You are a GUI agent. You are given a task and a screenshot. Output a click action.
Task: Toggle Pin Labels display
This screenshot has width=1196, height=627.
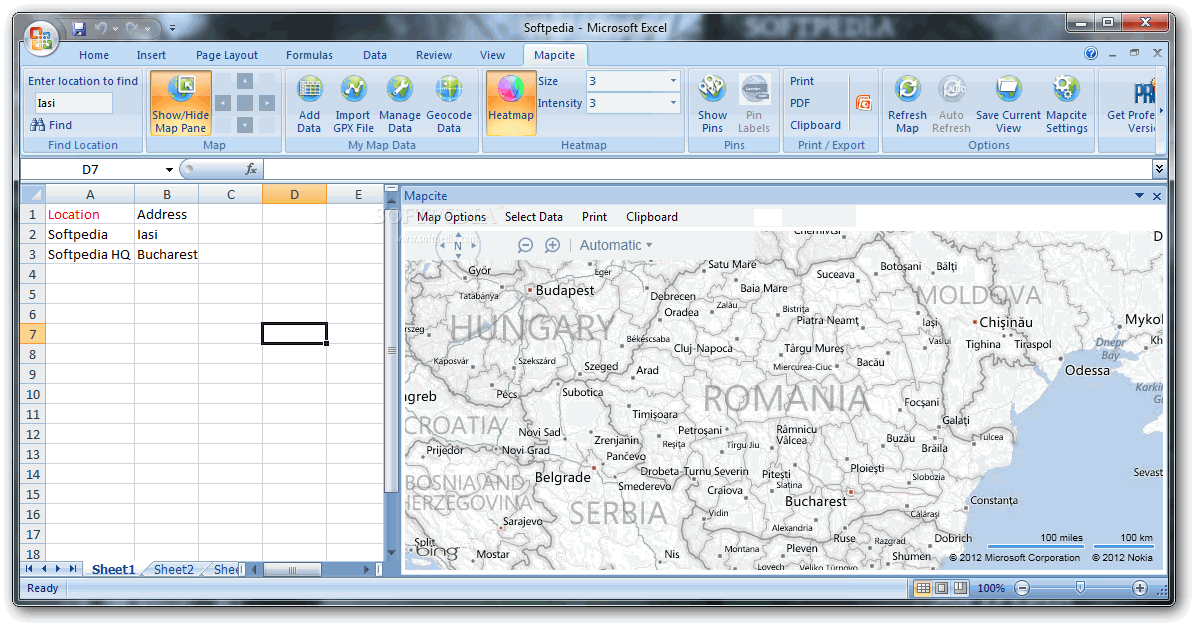pyautogui.click(x=754, y=104)
